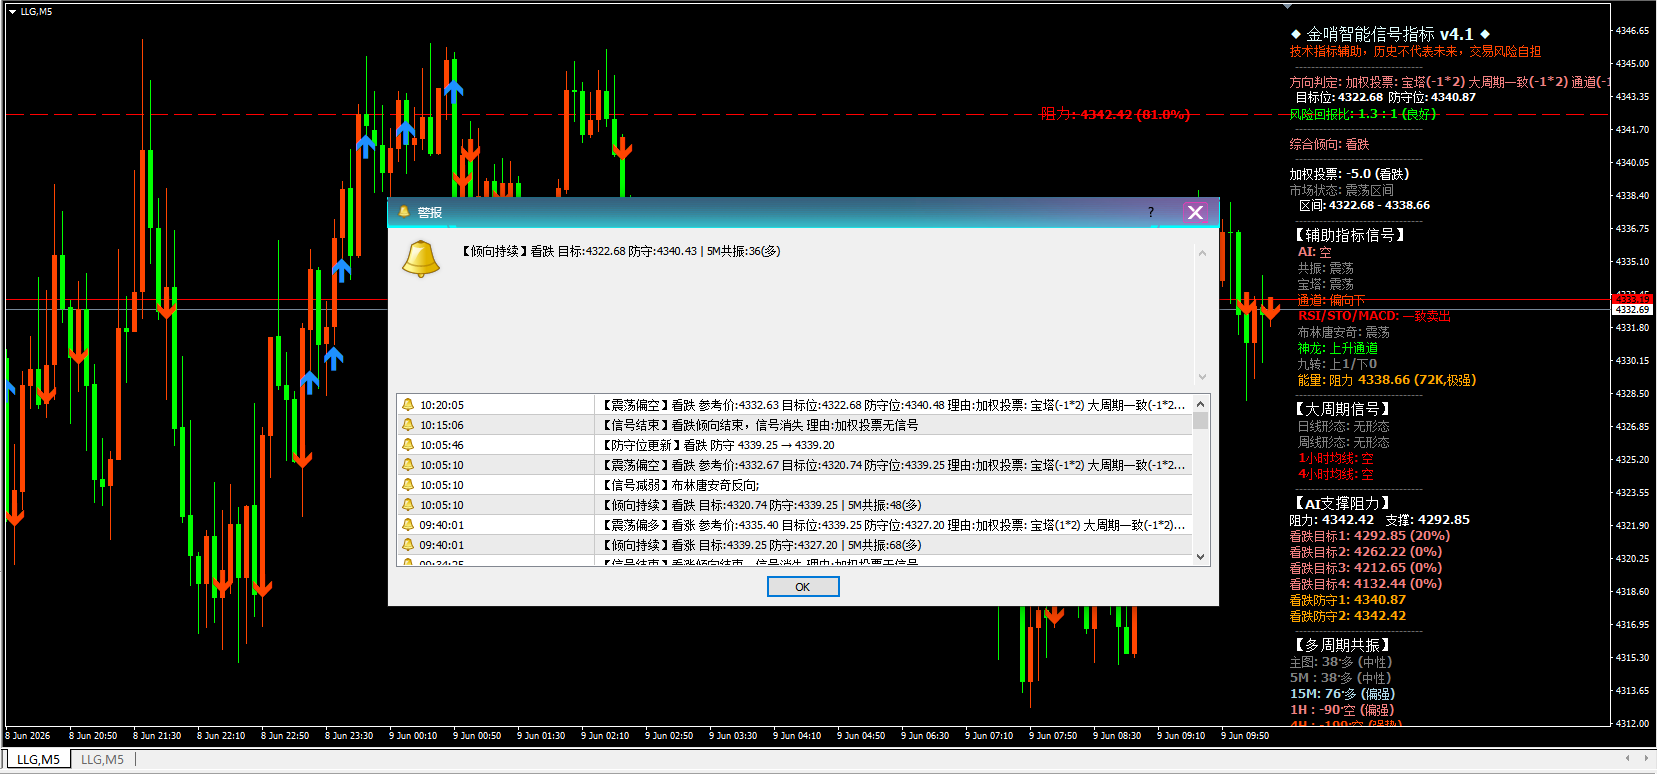Click the alert list scrollbar thumb
This screenshot has height=774, width=1657.
[1201, 420]
